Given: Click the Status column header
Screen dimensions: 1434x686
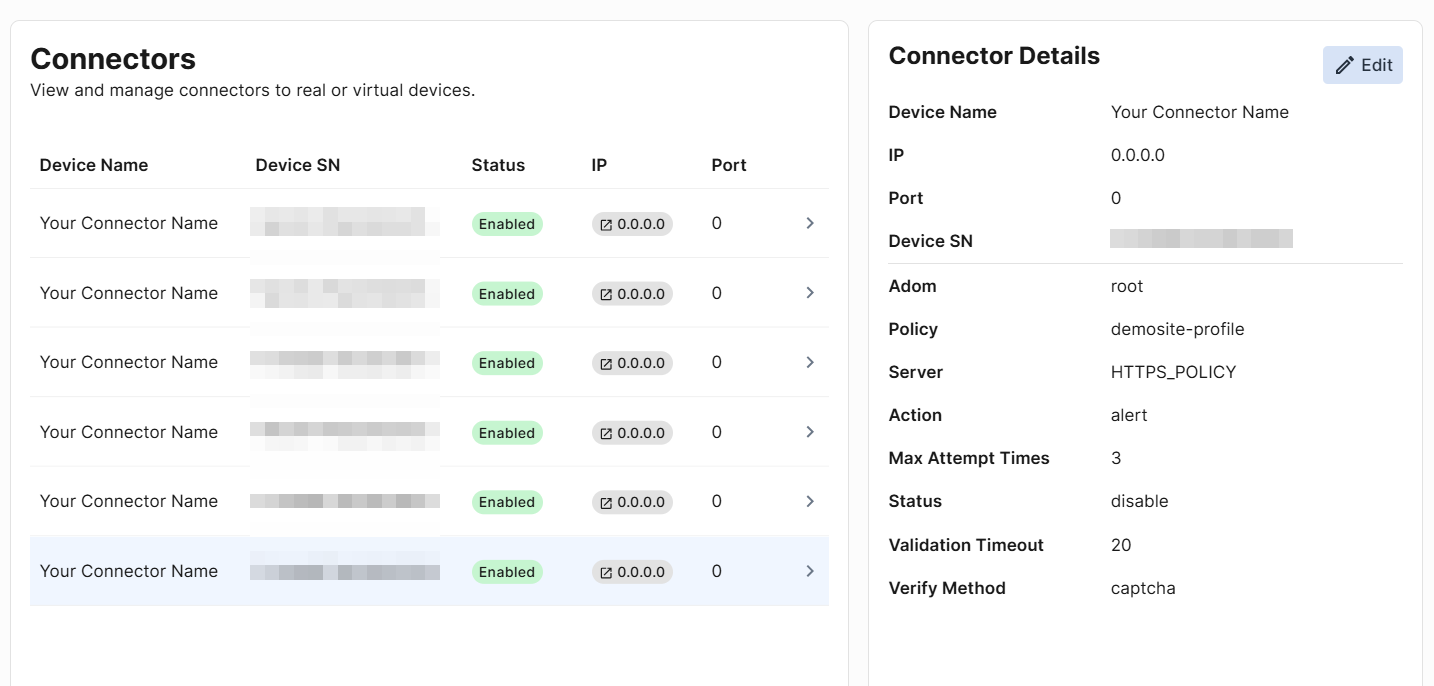Looking at the screenshot, I should (x=498, y=165).
